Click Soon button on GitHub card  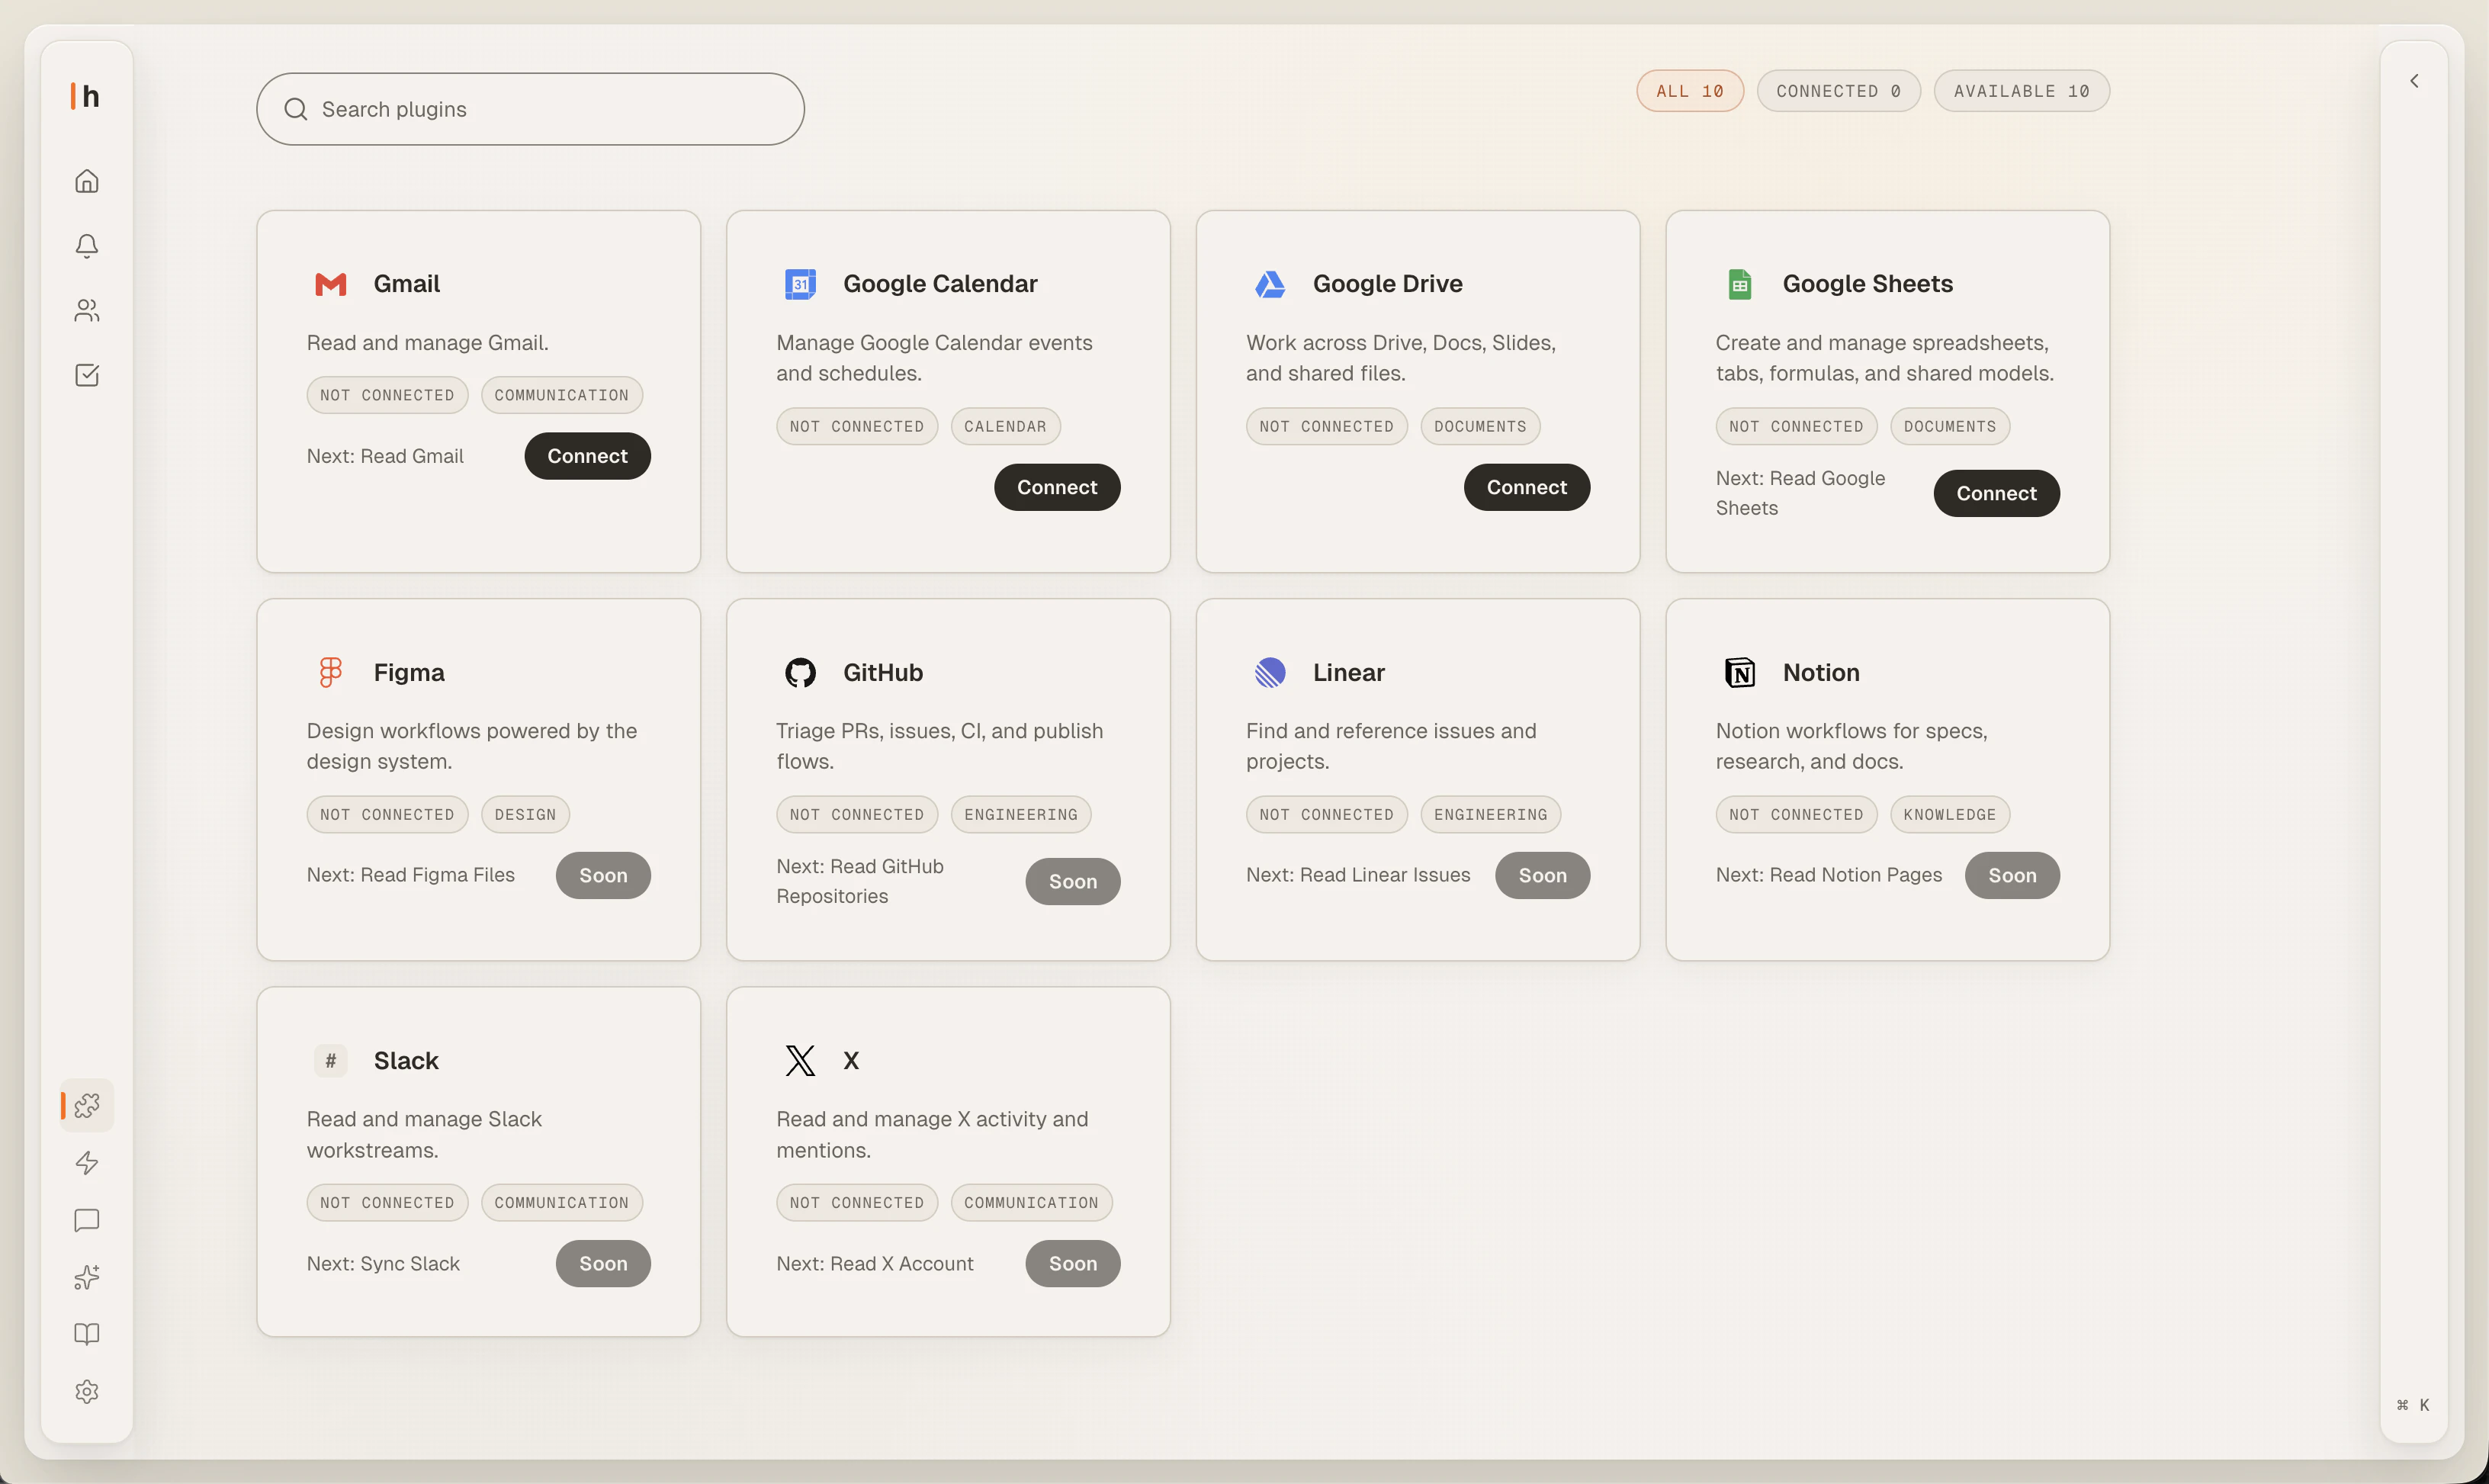click(1073, 881)
